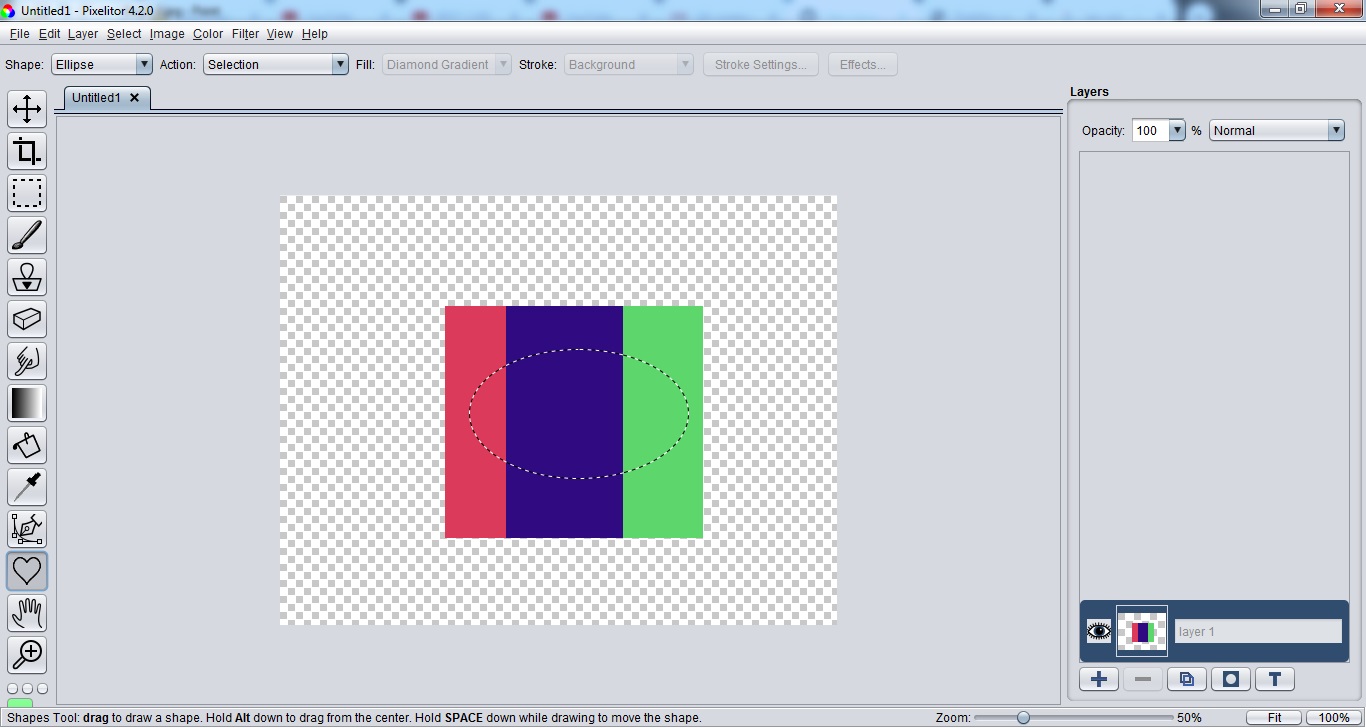Screen dimensions: 1366x728
Task: Open the Image menu
Action: point(167,34)
